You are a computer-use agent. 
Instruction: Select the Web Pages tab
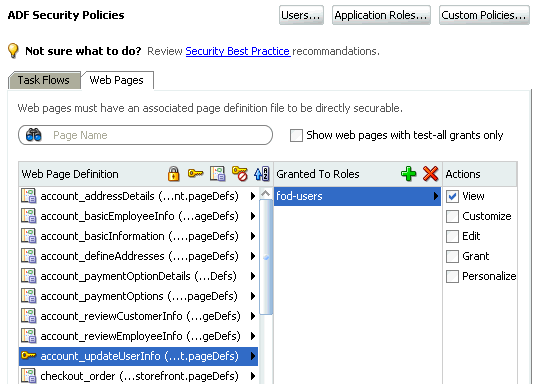117,80
